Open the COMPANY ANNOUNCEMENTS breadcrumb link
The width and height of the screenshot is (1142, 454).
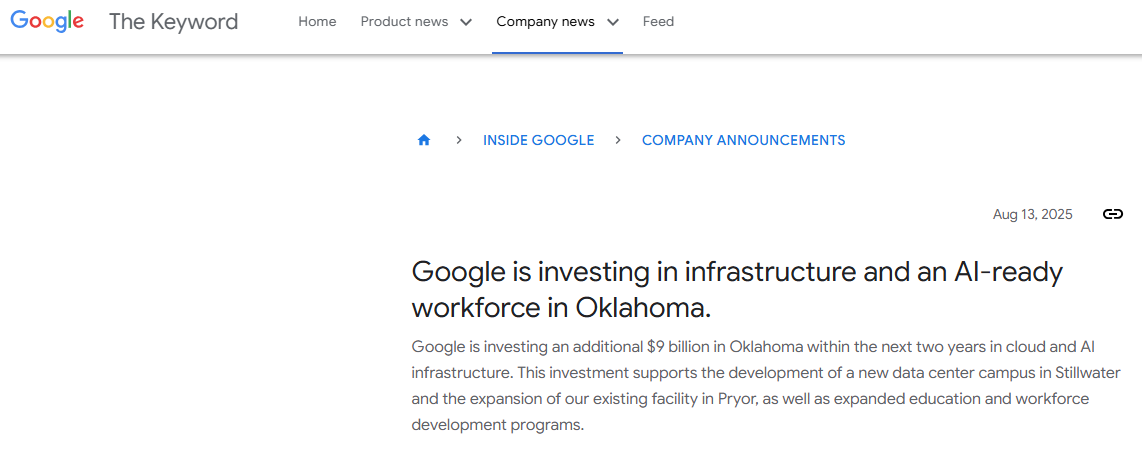pyautogui.click(x=743, y=141)
